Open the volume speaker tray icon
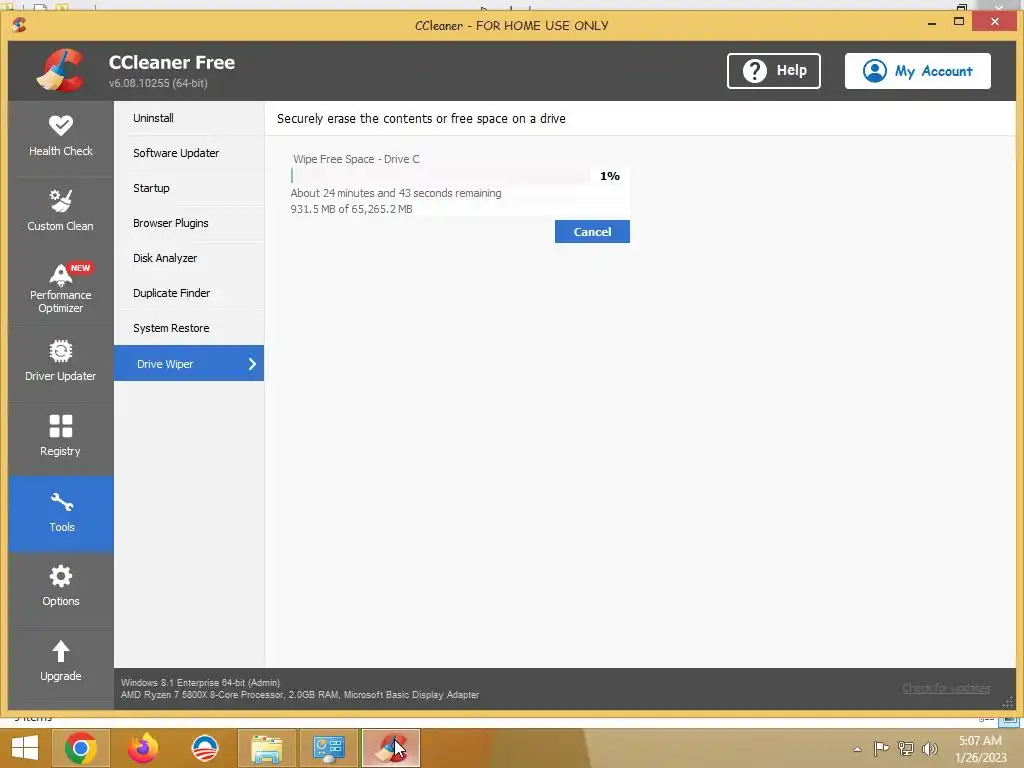 [930, 748]
